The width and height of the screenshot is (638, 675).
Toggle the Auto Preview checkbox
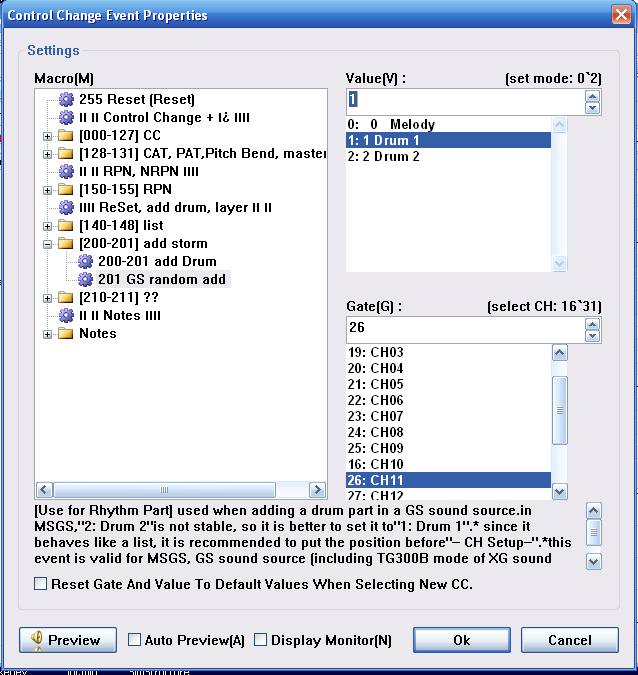pos(135,640)
